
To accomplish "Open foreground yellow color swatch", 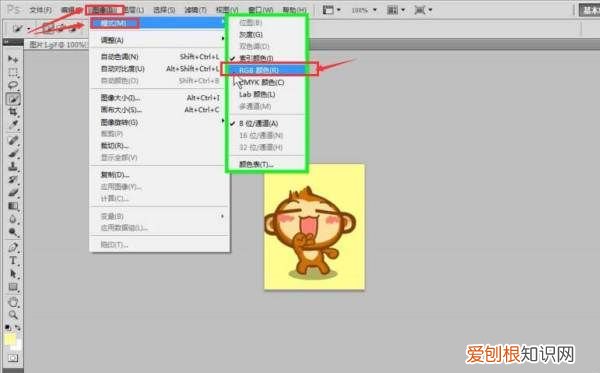I will click(10, 339).
